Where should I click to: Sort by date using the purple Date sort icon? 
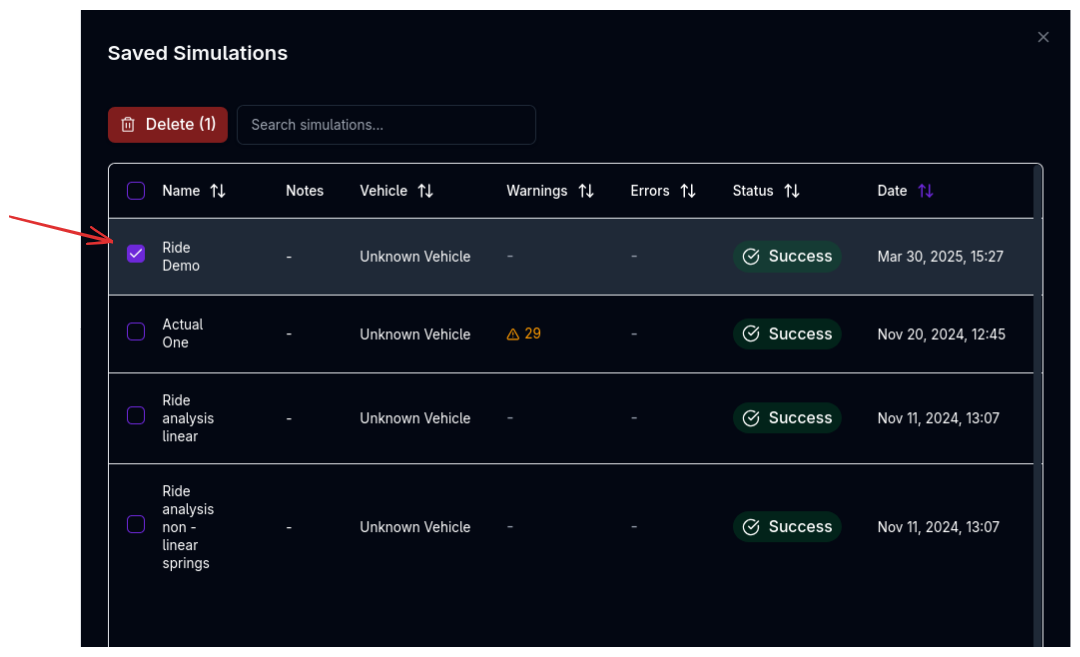(x=923, y=190)
